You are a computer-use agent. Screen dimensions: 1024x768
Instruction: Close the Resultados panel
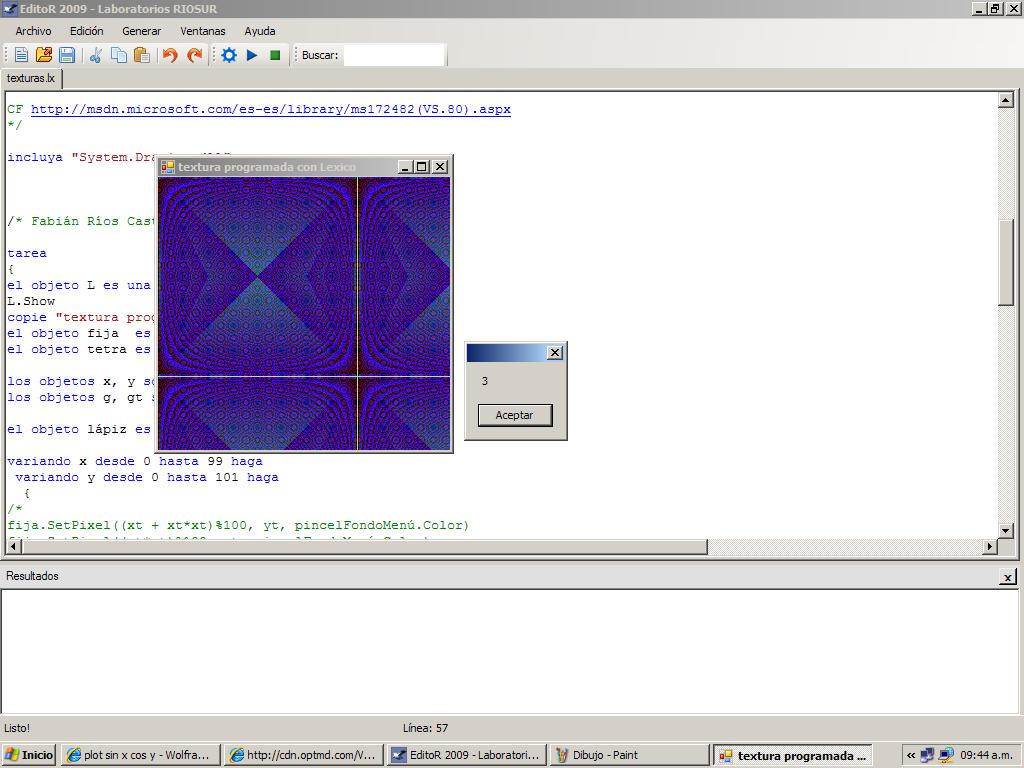point(1007,577)
